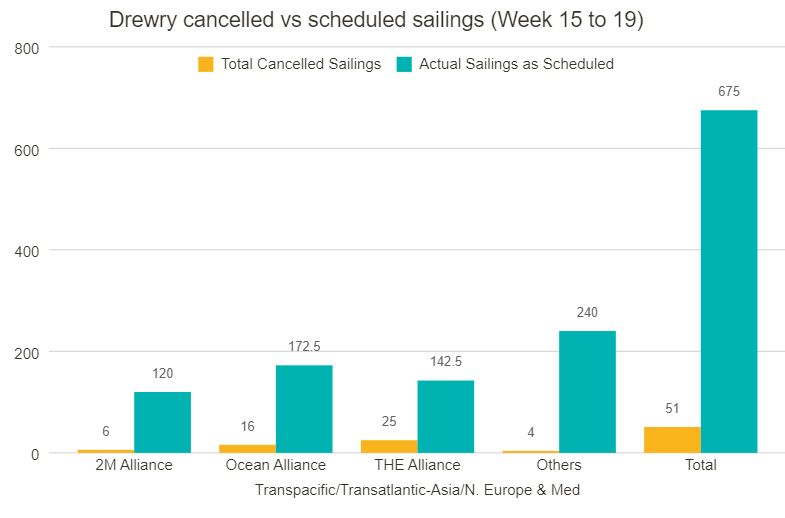Click the 800 y-axis tick label
Viewport: 785px width, 518px height.
(x=27, y=49)
